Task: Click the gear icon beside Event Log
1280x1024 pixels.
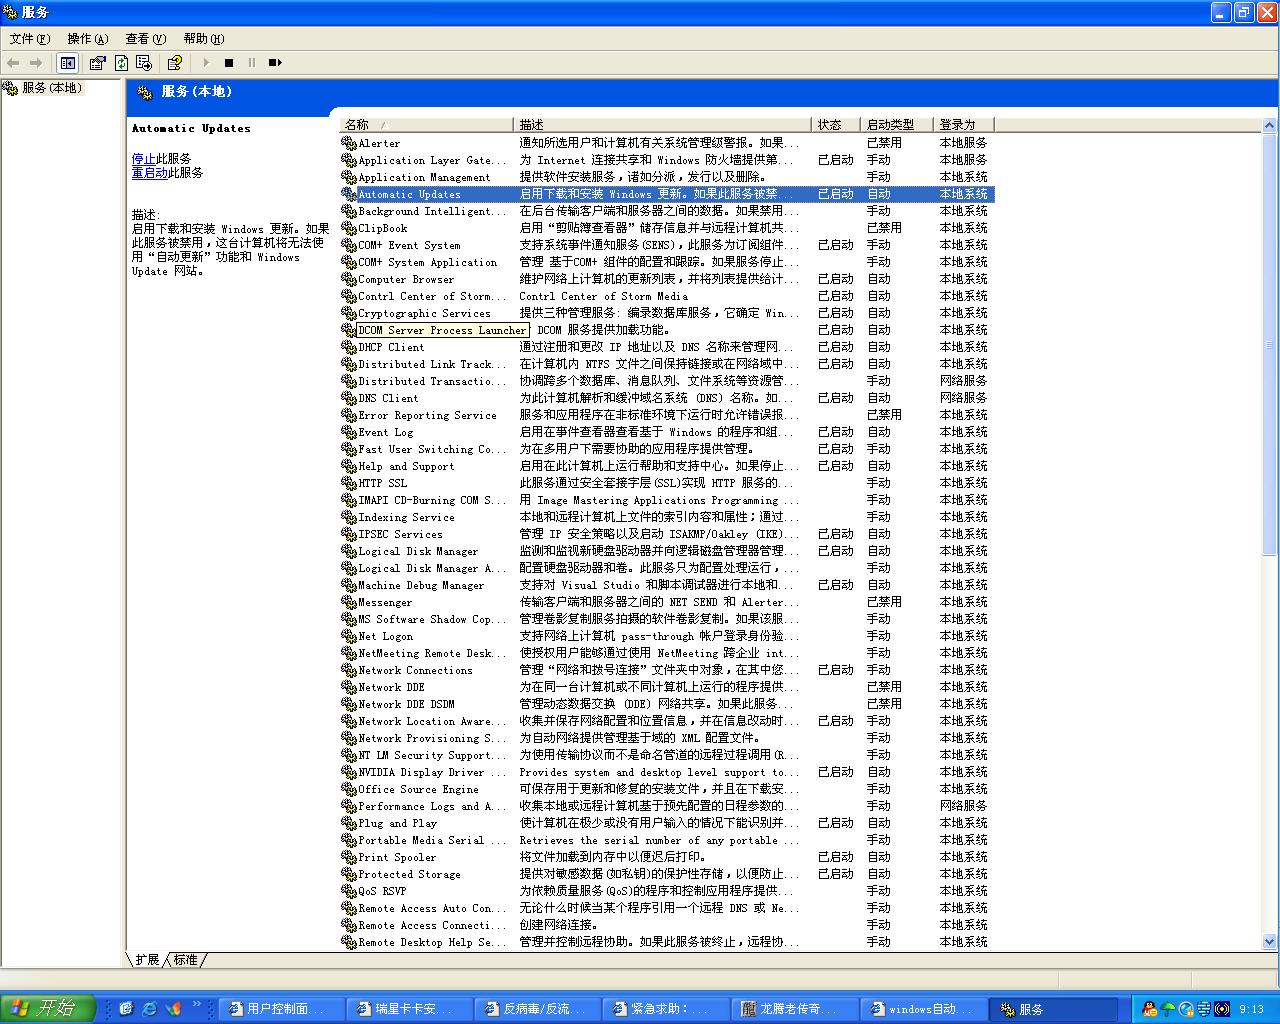Action: (x=349, y=432)
